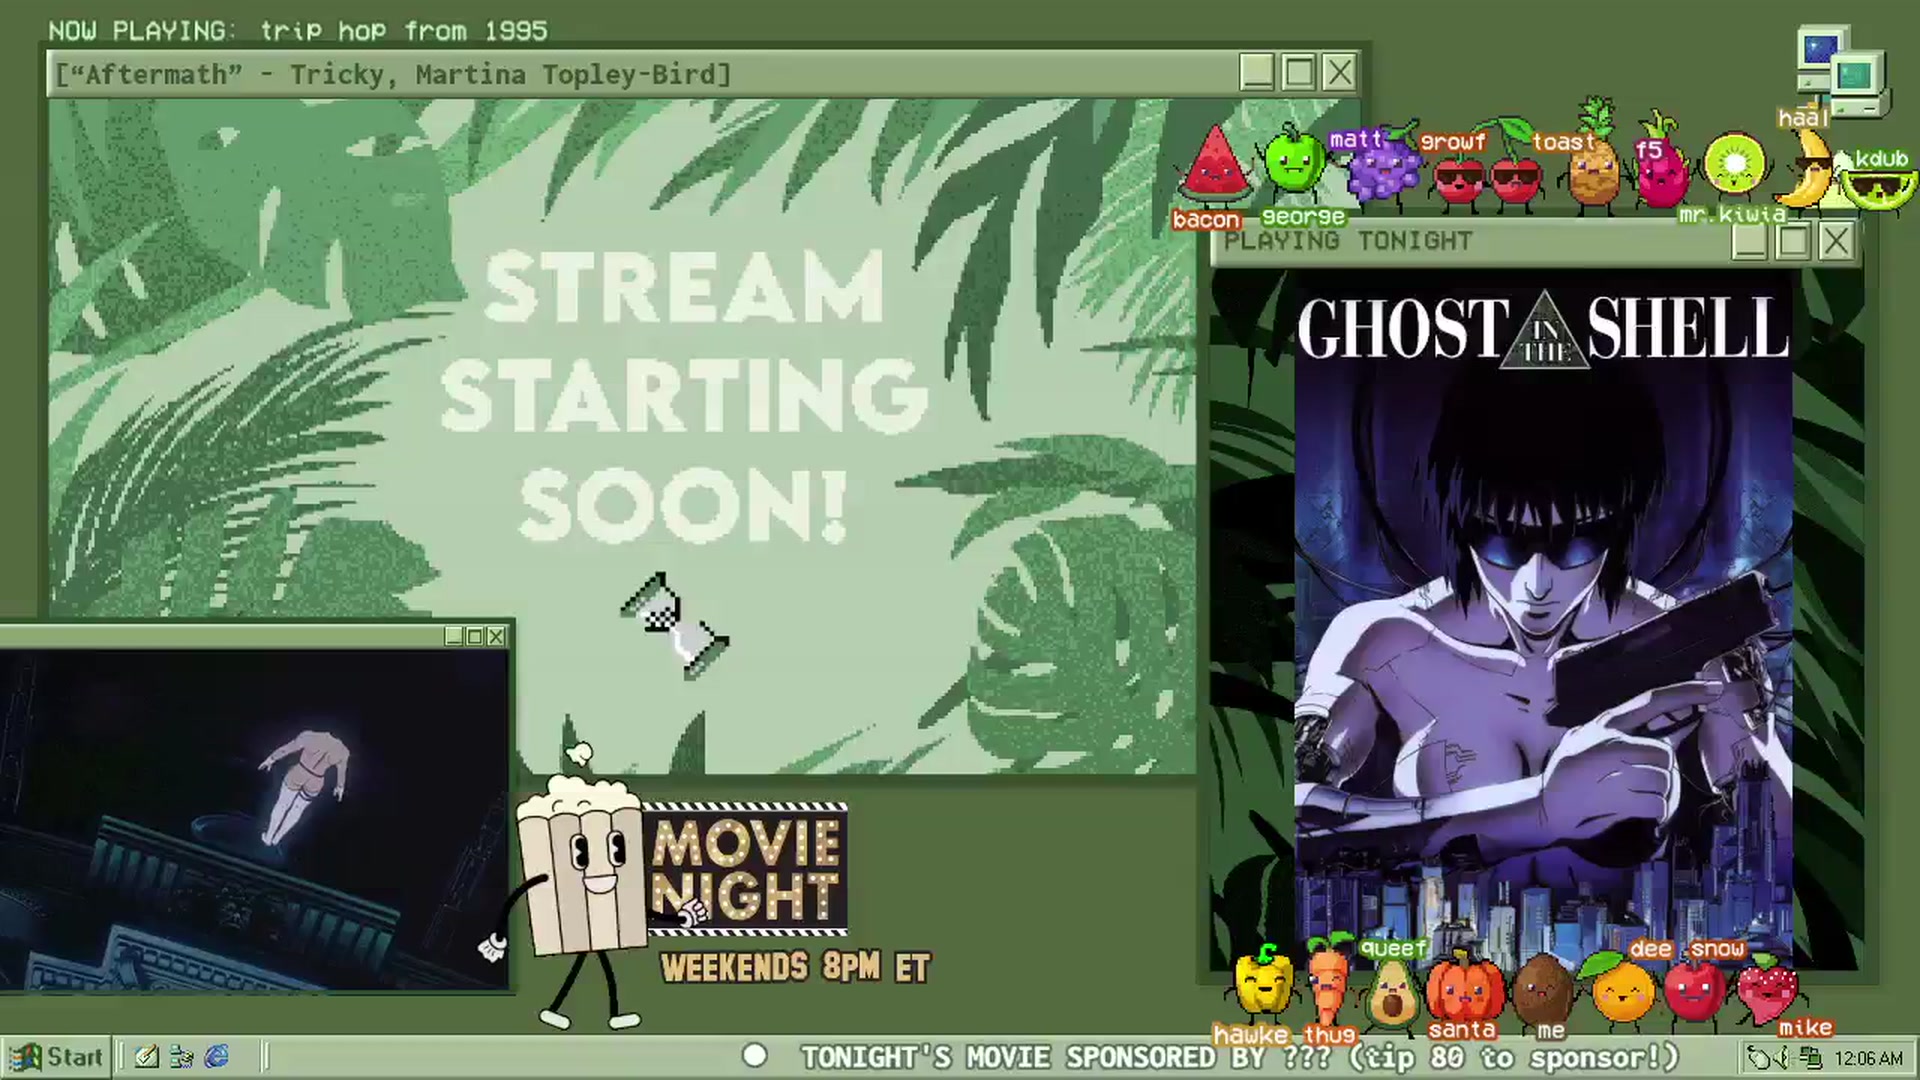The height and width of the screenshot is (1080, 1920).
Task: Close the Aftermath now playing window
Action: [x=1339, y=73]
